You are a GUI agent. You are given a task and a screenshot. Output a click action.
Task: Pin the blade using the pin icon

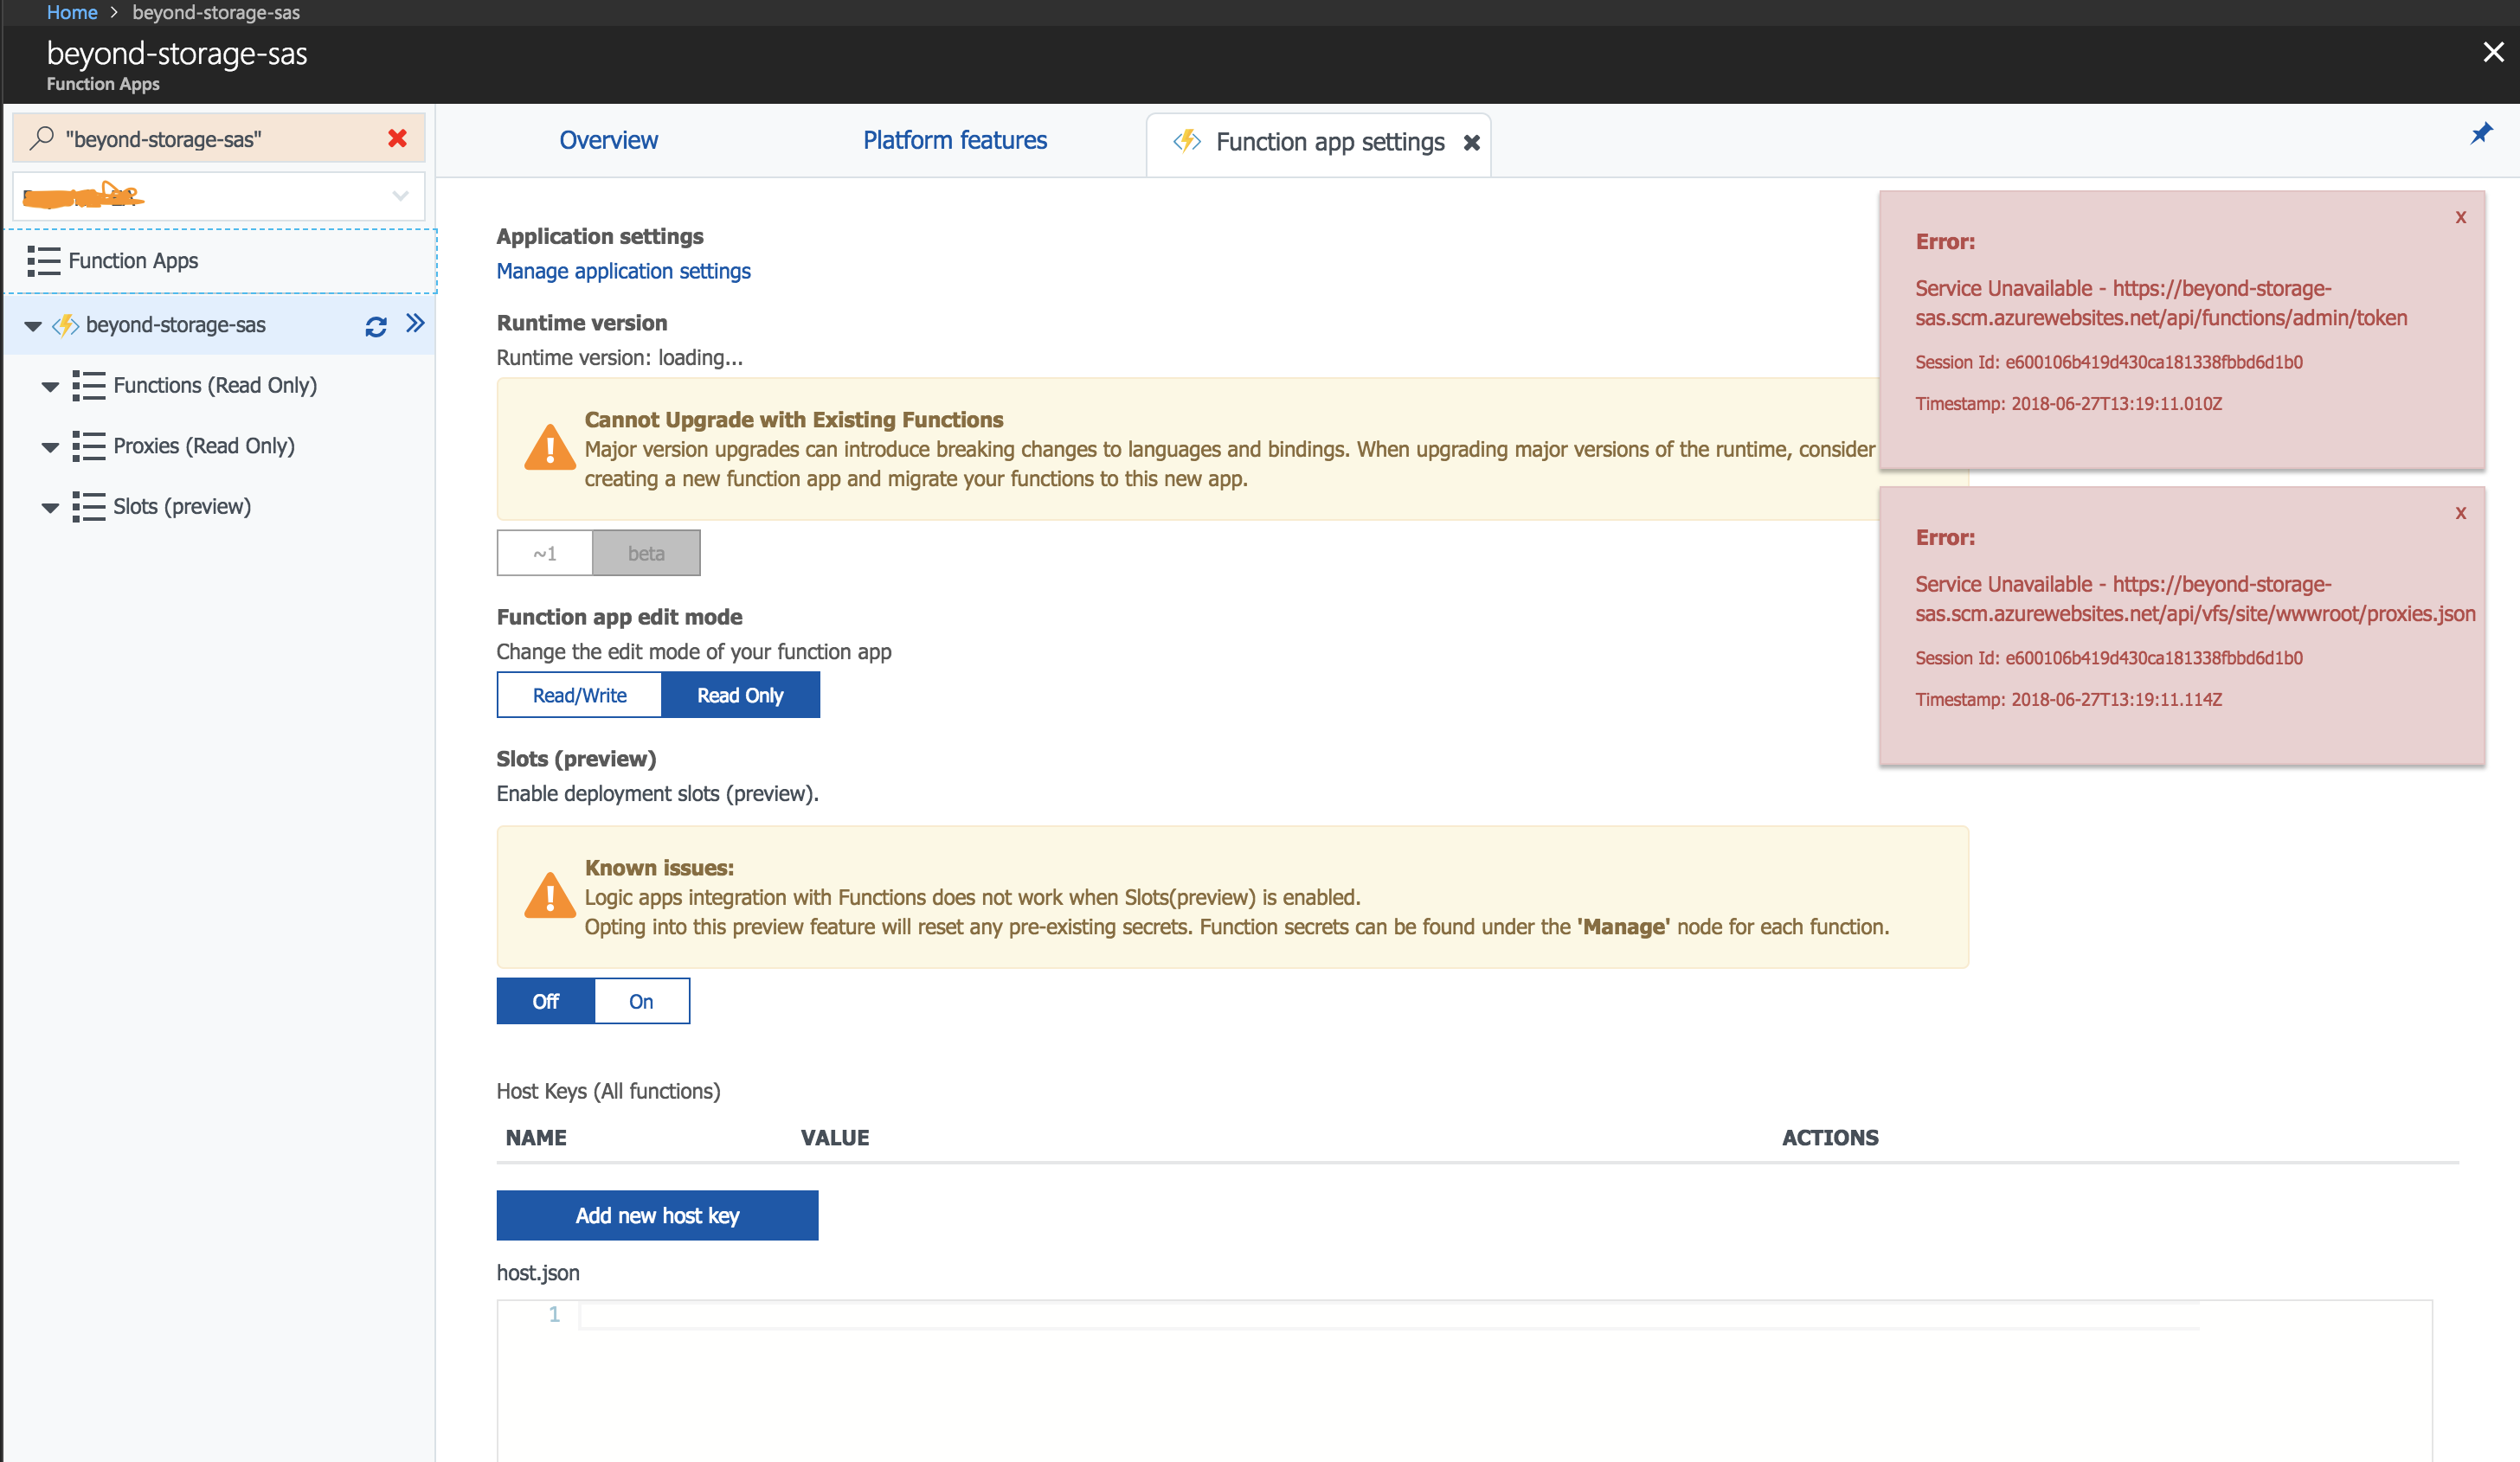click(x=2481, y=132)
